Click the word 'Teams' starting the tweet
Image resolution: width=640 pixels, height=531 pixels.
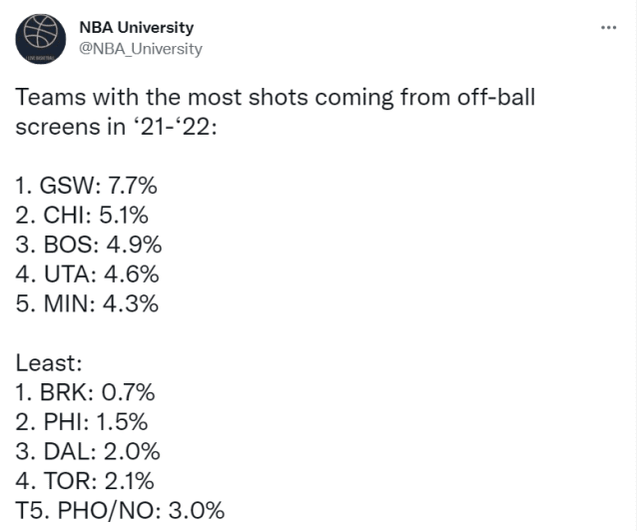click(x=47, y=100)
